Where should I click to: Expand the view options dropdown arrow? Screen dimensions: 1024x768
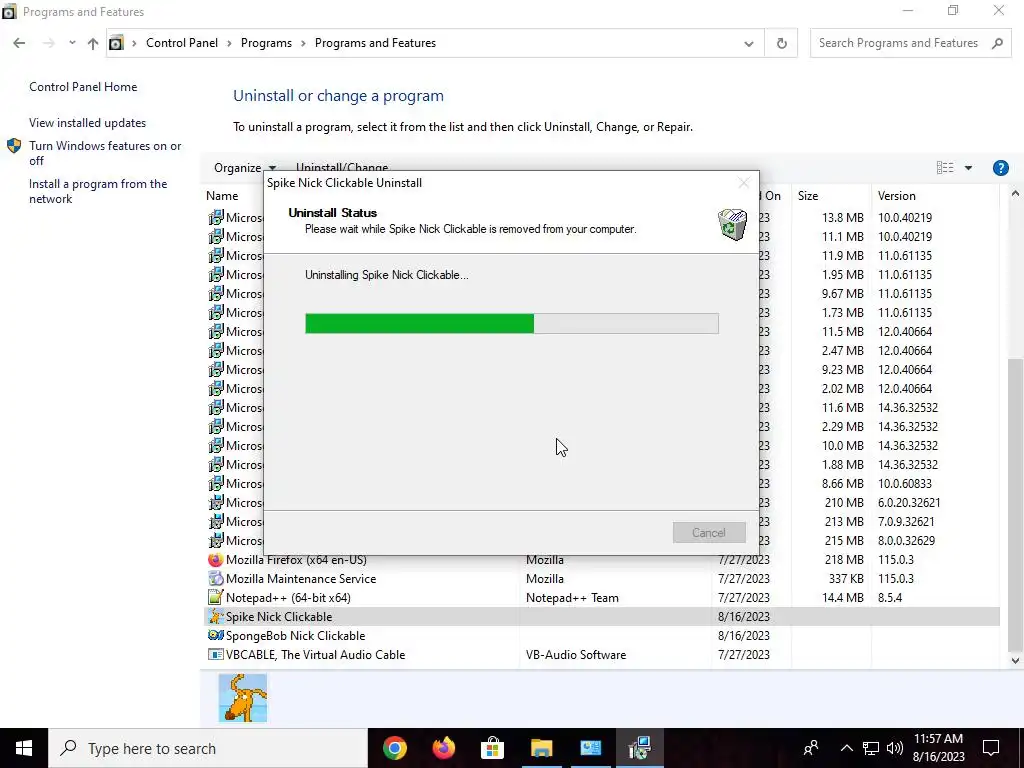click(968, 168)
